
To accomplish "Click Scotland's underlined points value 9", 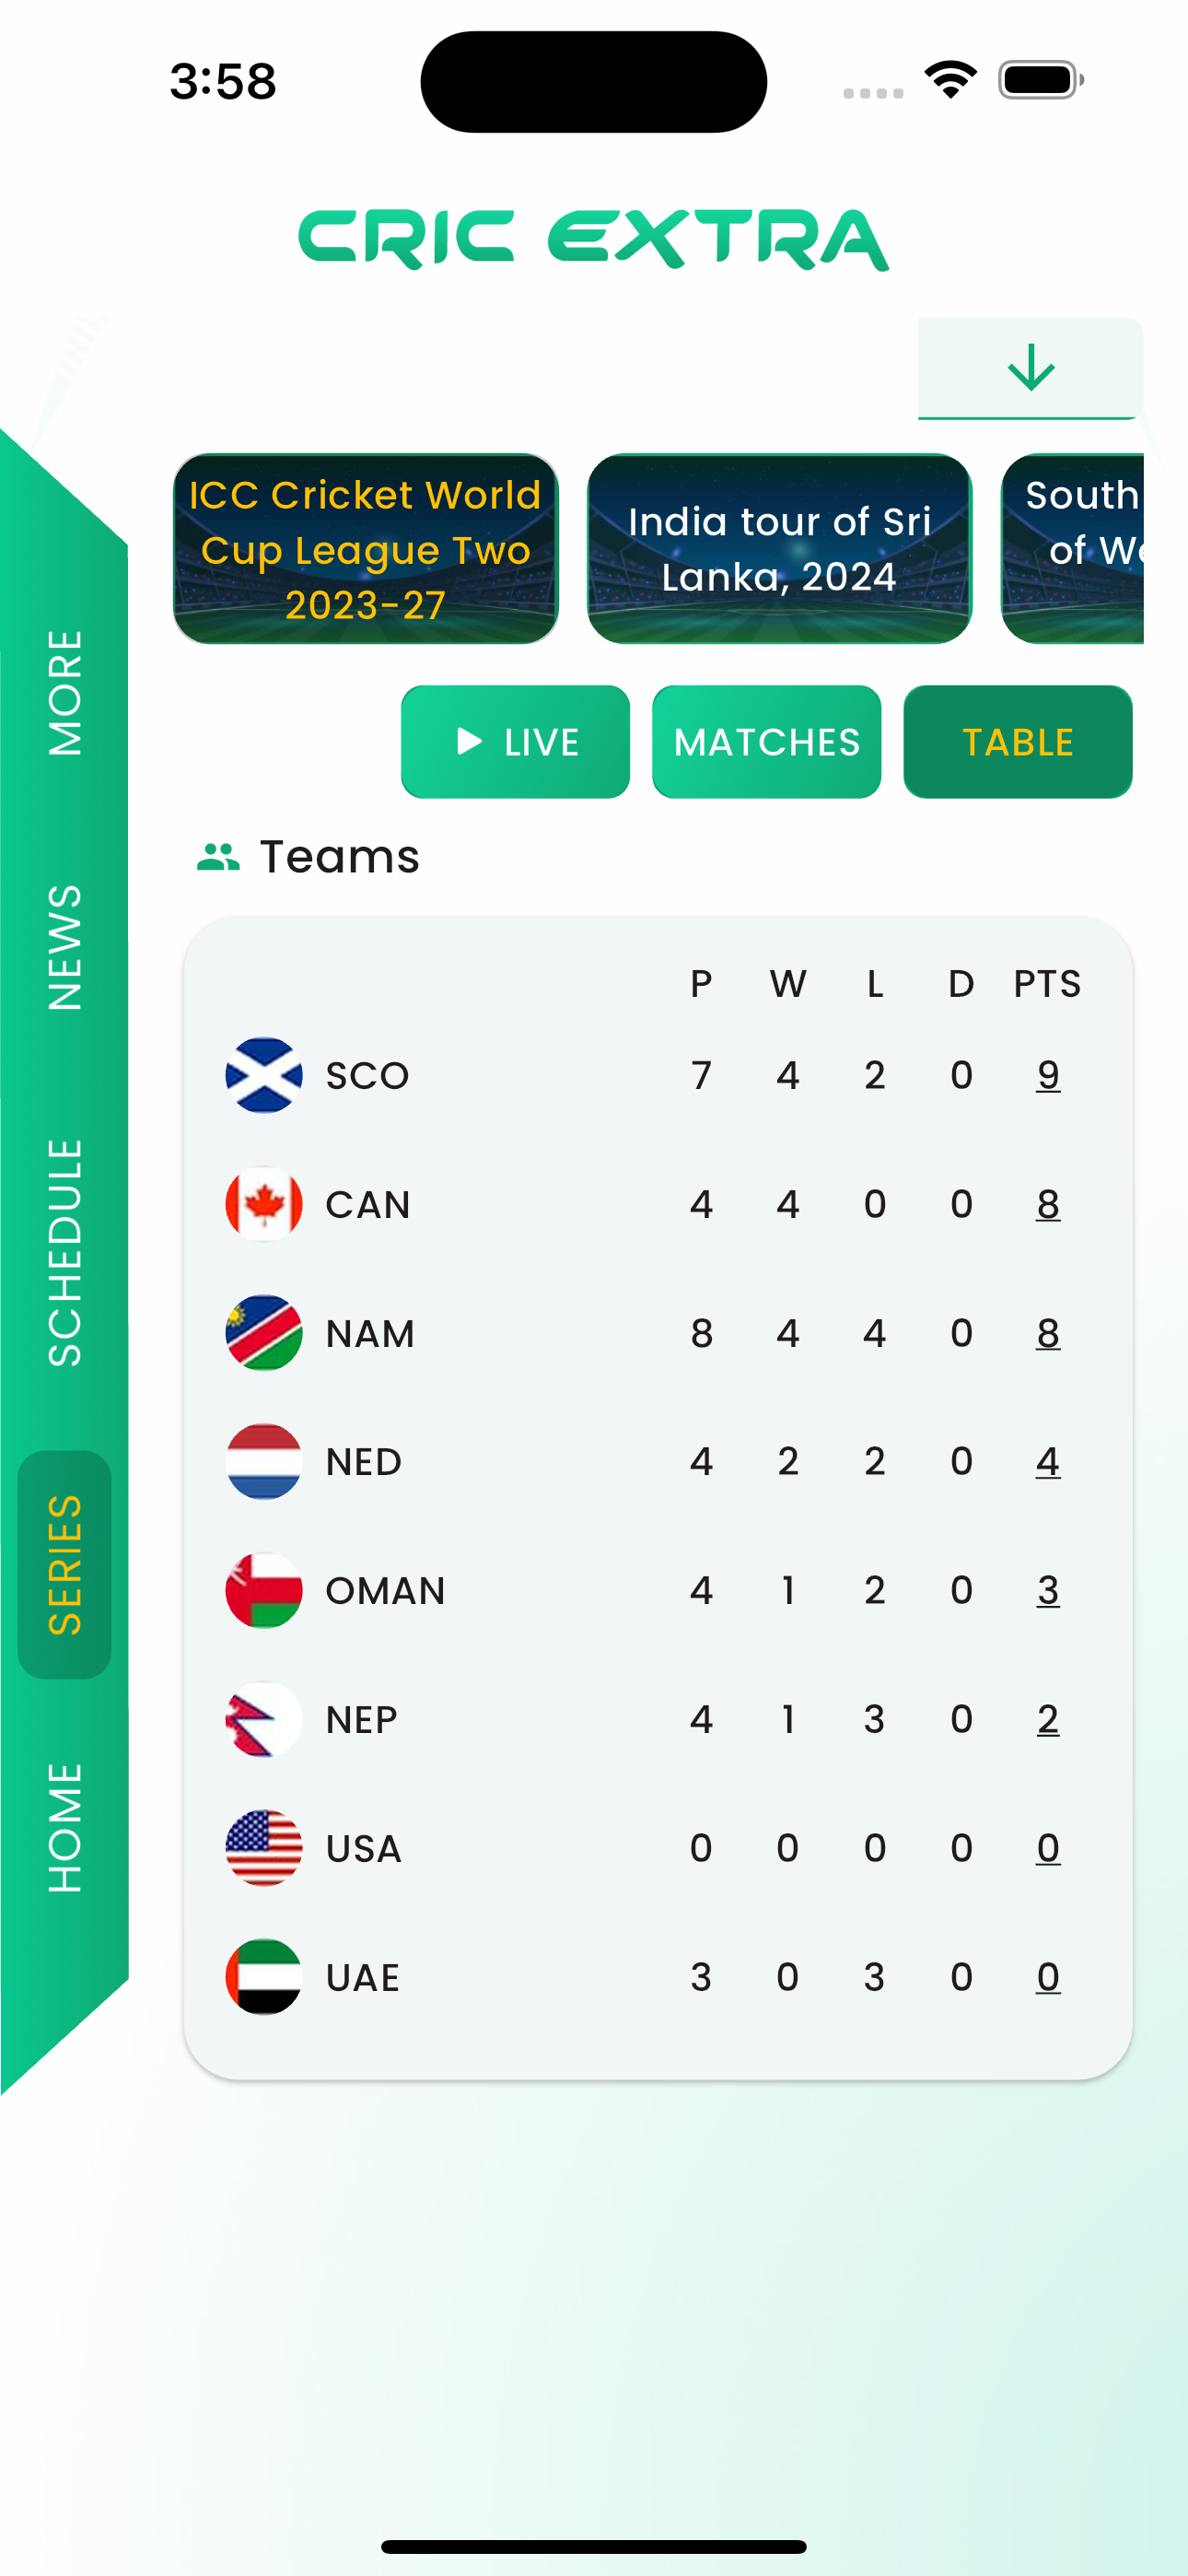I will 1047,1075.
